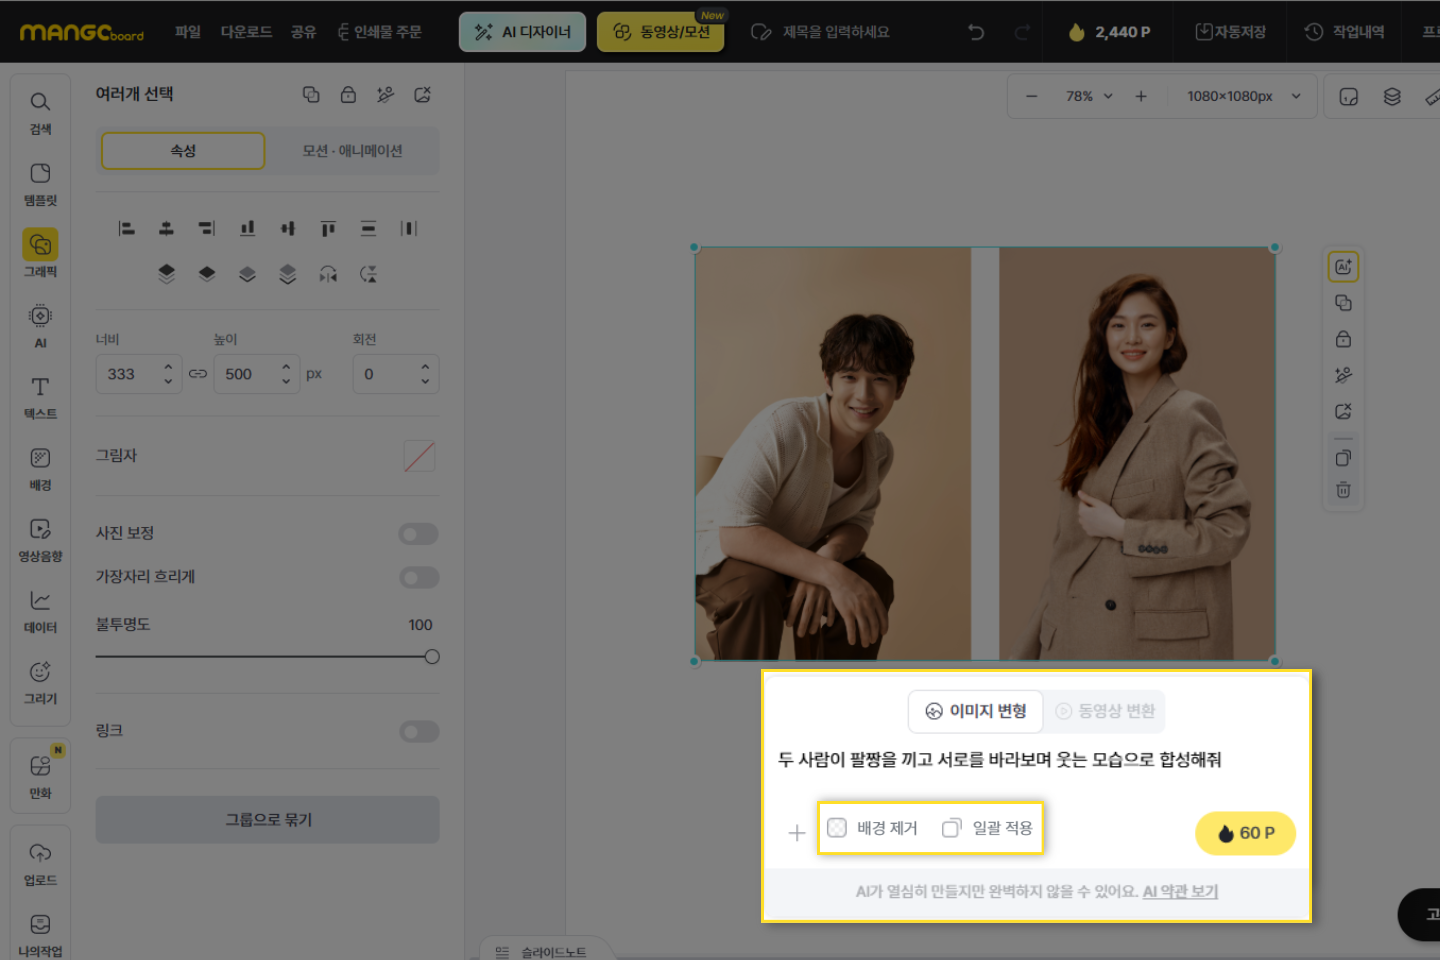1440x960 pixels.
Task: Open the 텍스트 text tool in sidebar
Action: click(40, 397)
